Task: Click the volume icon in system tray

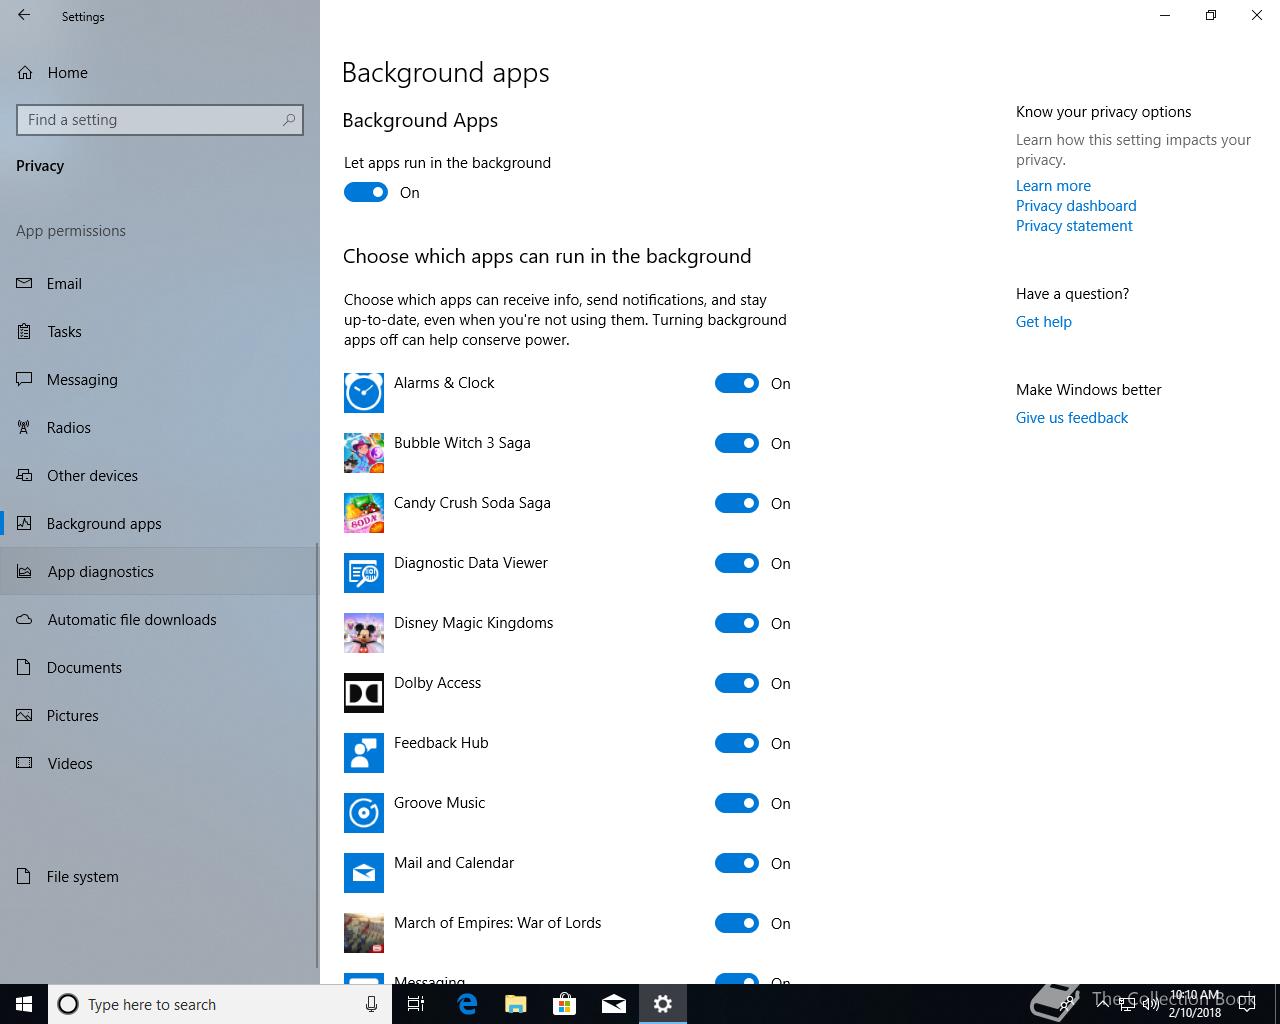Action: 1150,1004
